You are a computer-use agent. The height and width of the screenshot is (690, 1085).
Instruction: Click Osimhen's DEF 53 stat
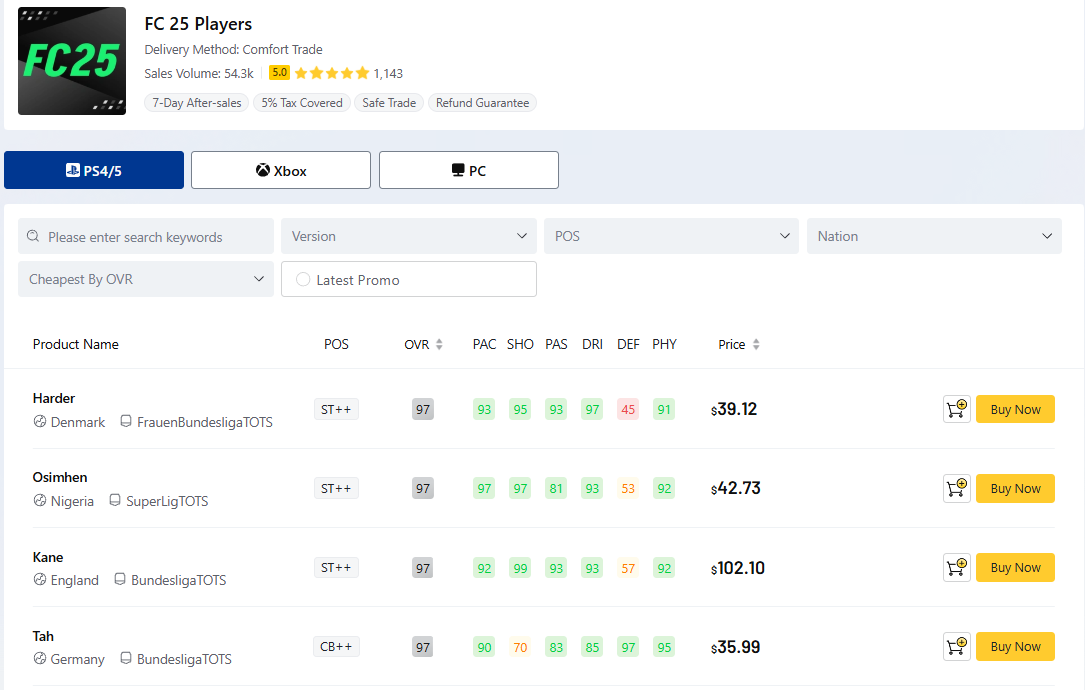coord(628,489)
